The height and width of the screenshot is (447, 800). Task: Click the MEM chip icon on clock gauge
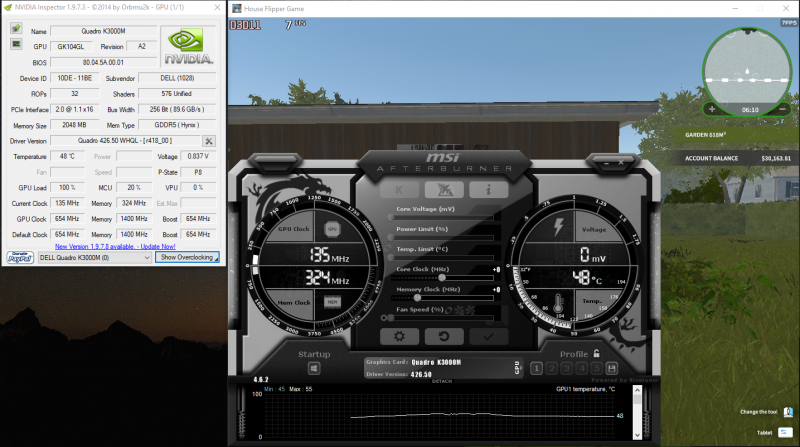[332, 302]
